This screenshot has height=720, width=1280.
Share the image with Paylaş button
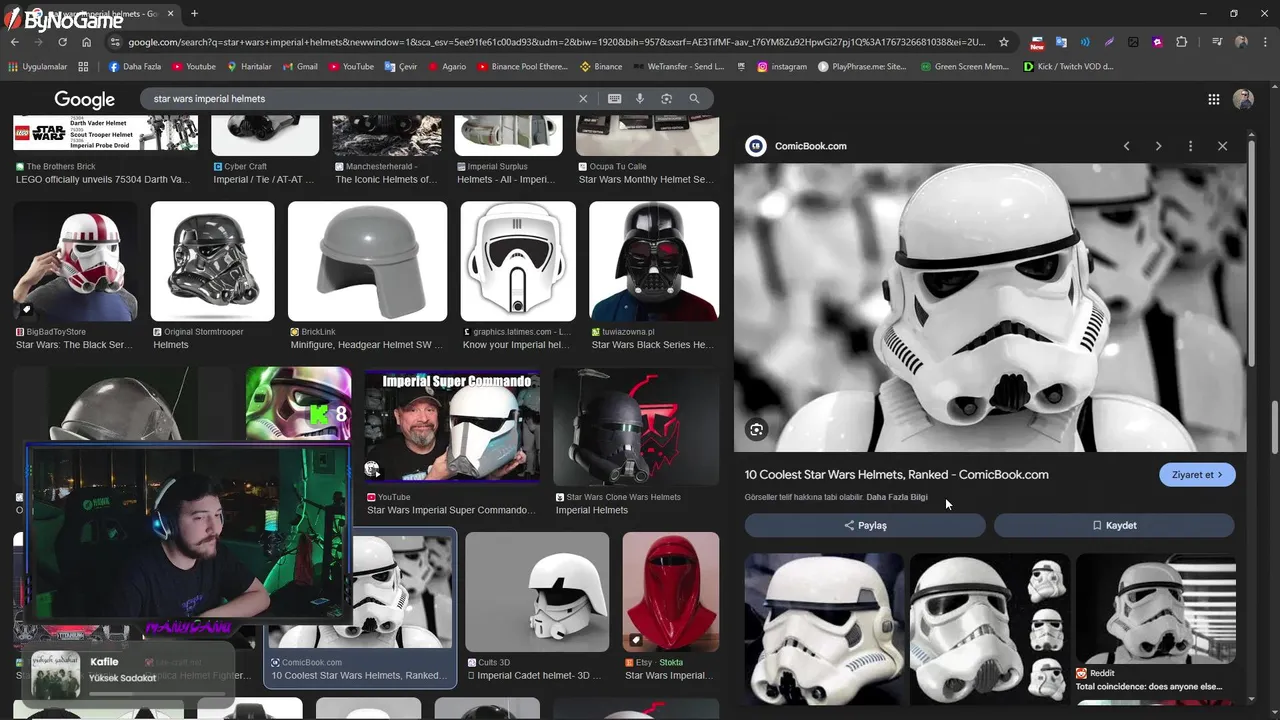click(x=865, y=525)
